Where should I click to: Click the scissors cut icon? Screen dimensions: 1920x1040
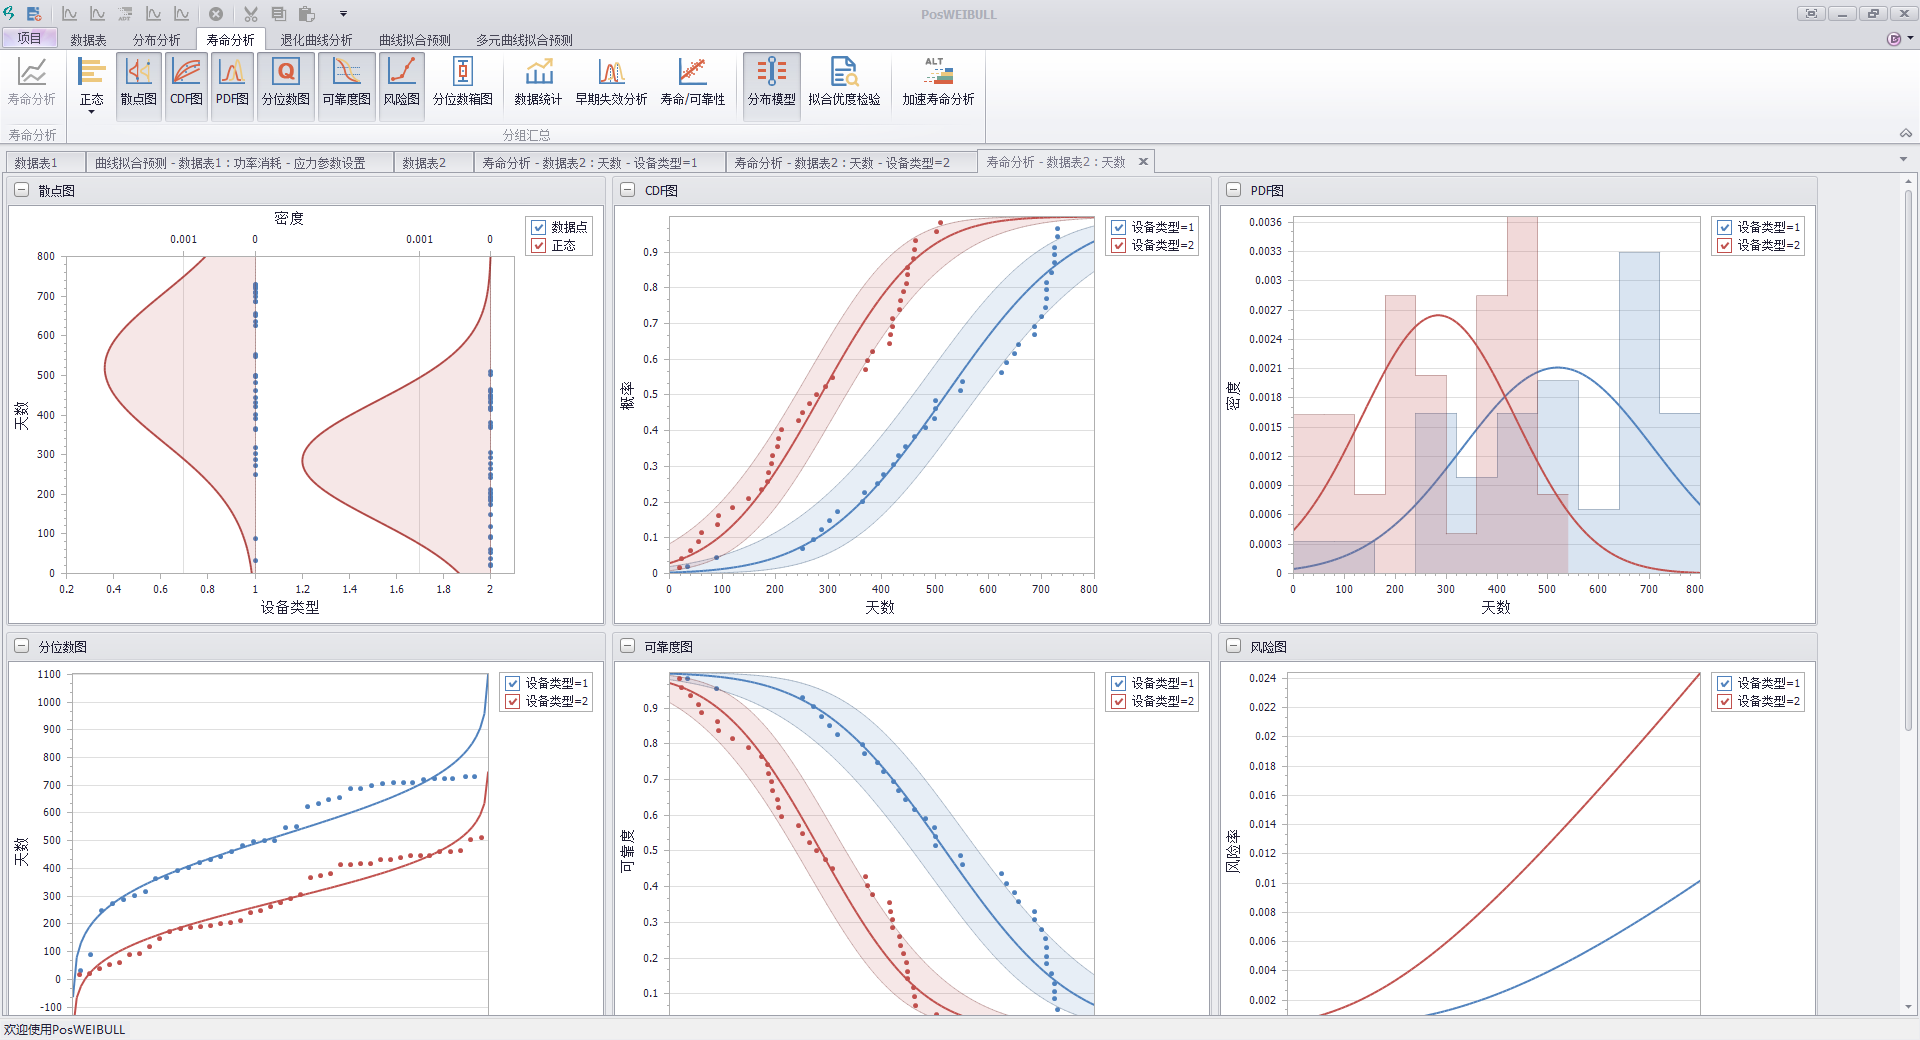tap(251, 14)
